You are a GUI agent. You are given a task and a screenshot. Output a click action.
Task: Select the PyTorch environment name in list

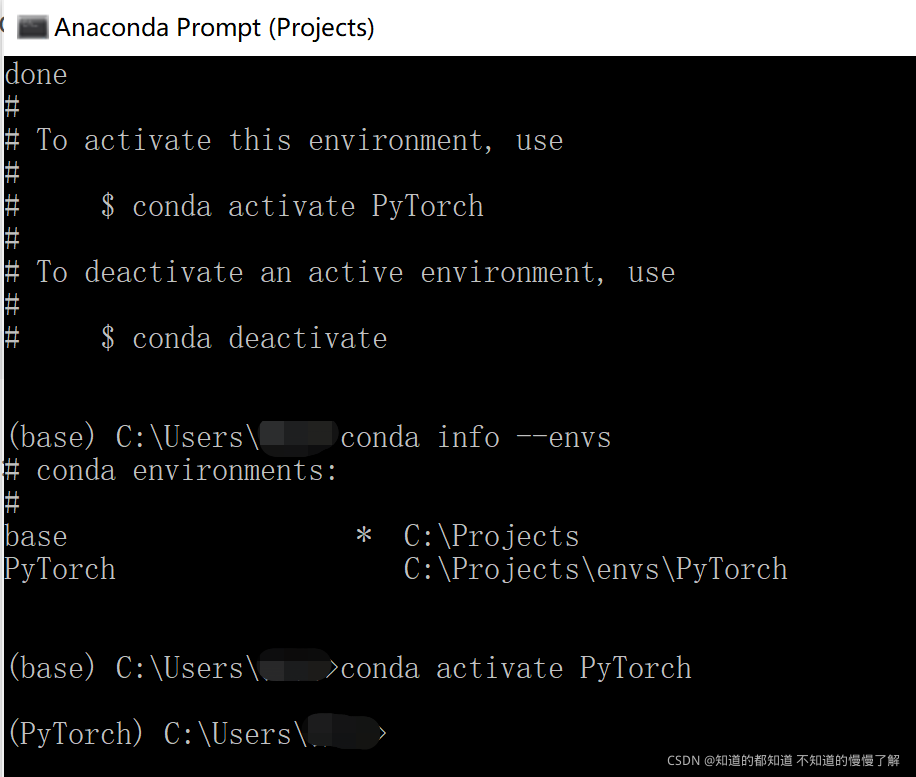pos(58,569)
